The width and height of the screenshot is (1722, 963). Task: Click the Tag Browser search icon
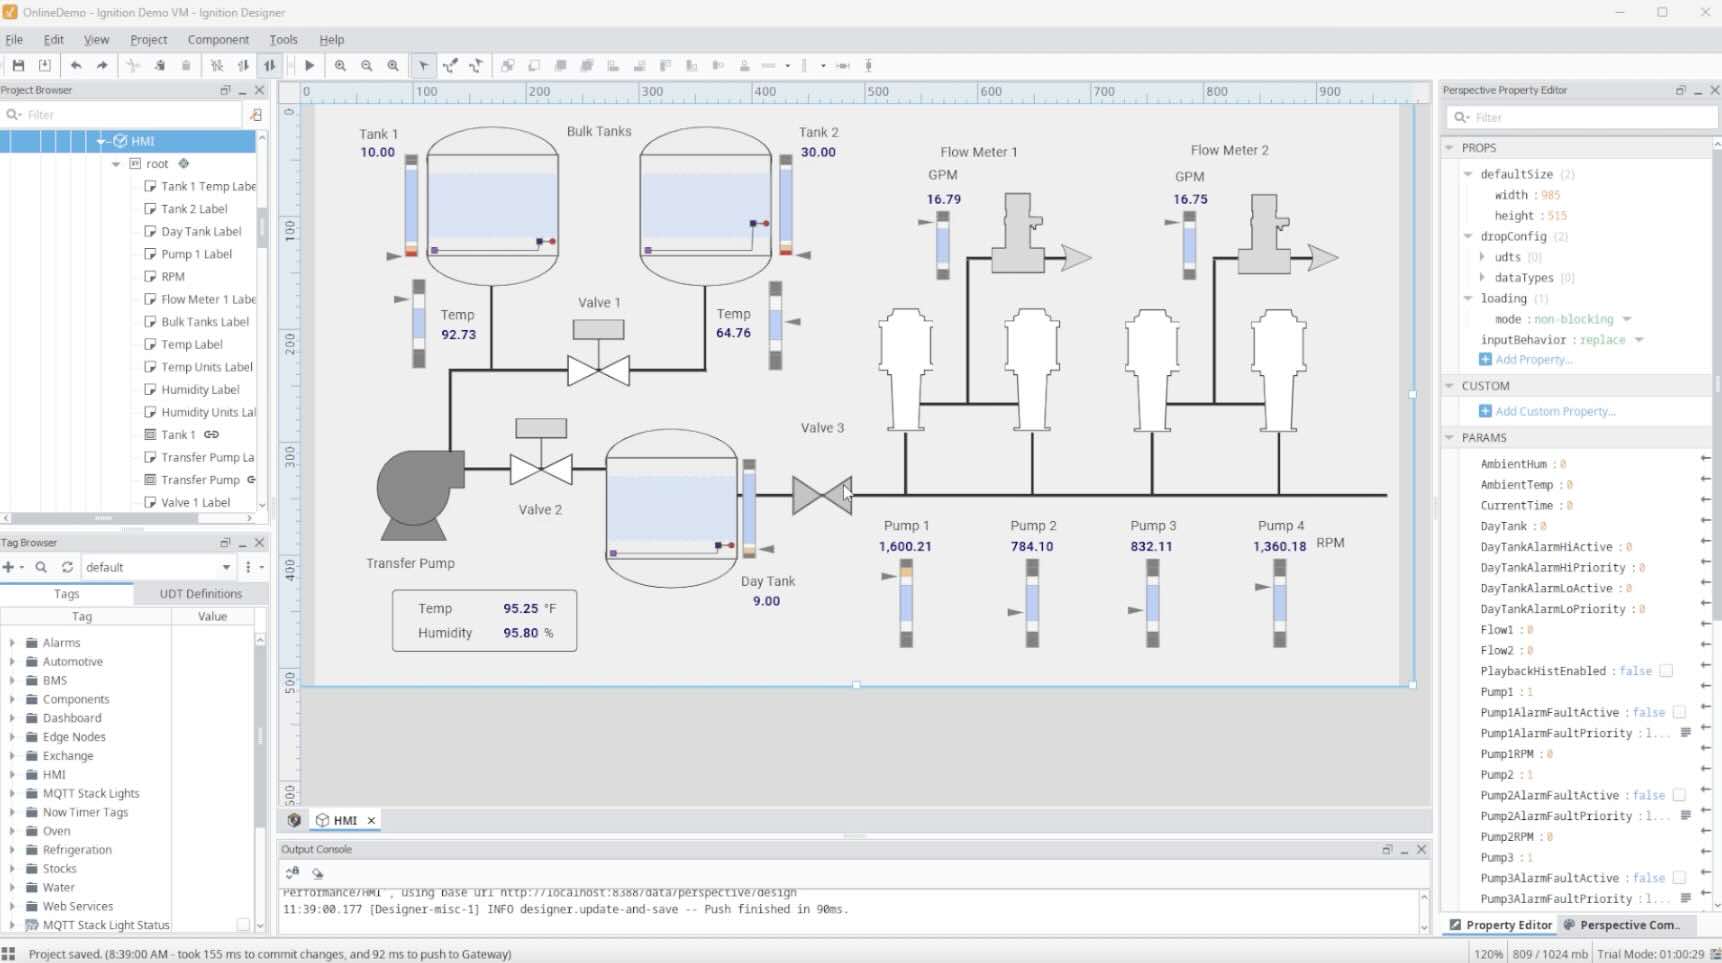click(41, 567)
